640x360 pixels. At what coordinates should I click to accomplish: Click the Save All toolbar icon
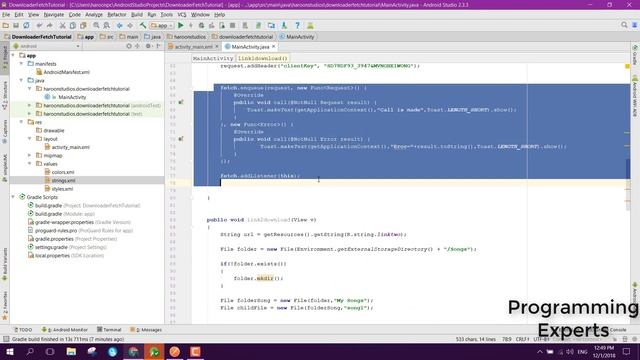16,25
